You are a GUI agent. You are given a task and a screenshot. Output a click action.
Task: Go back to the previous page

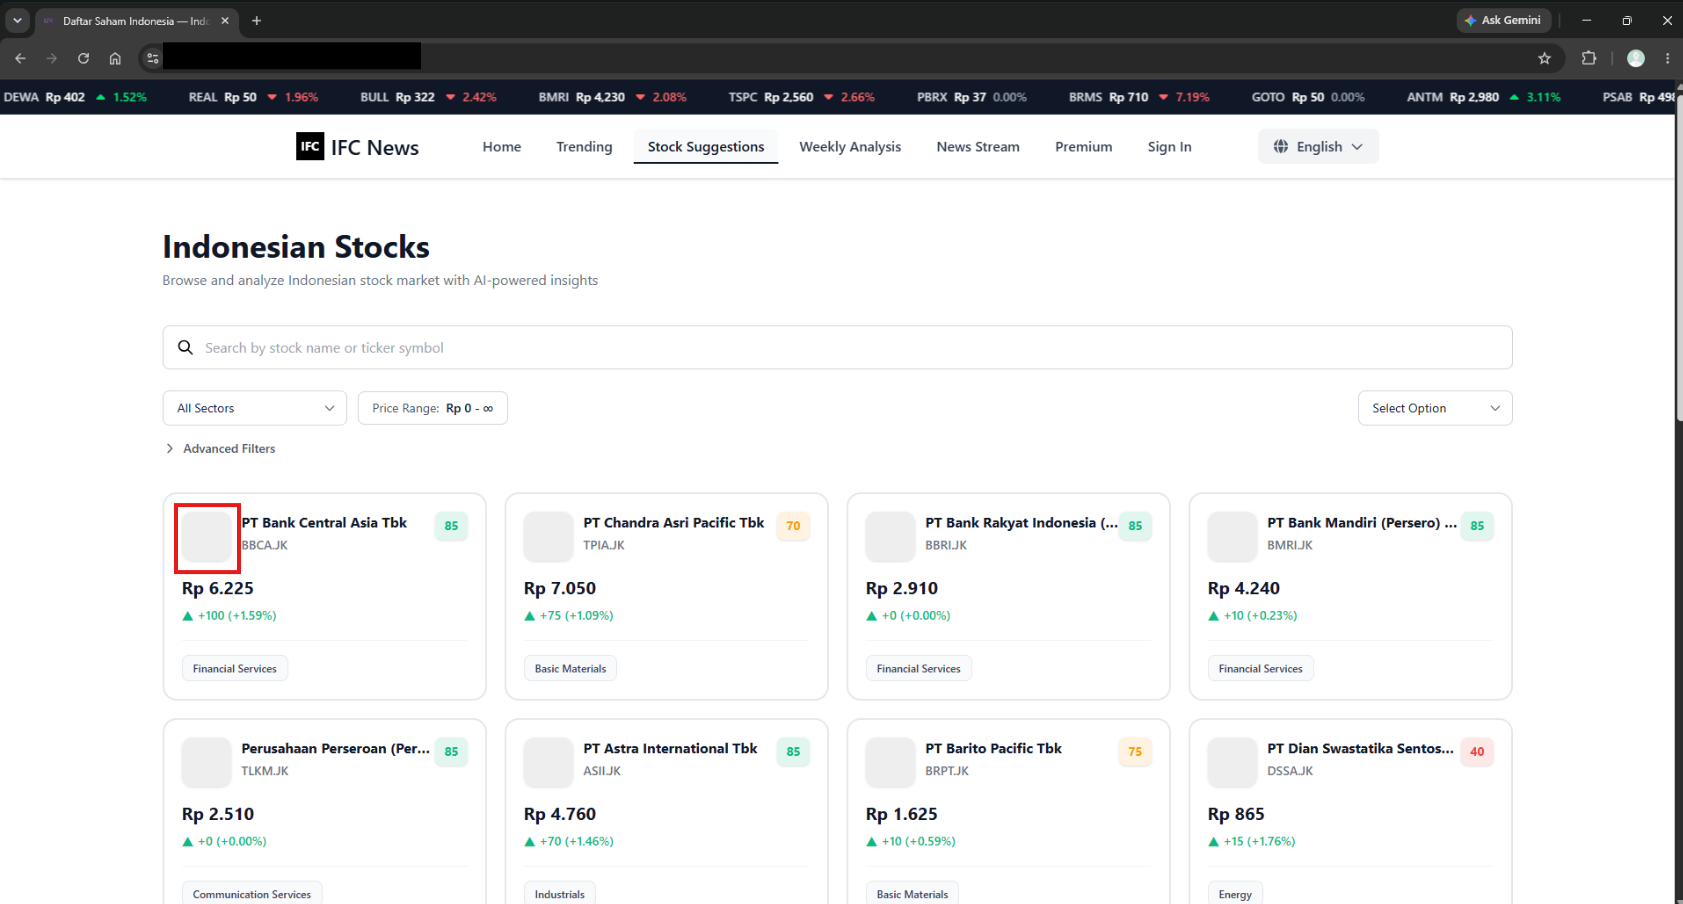click(20, 58)
